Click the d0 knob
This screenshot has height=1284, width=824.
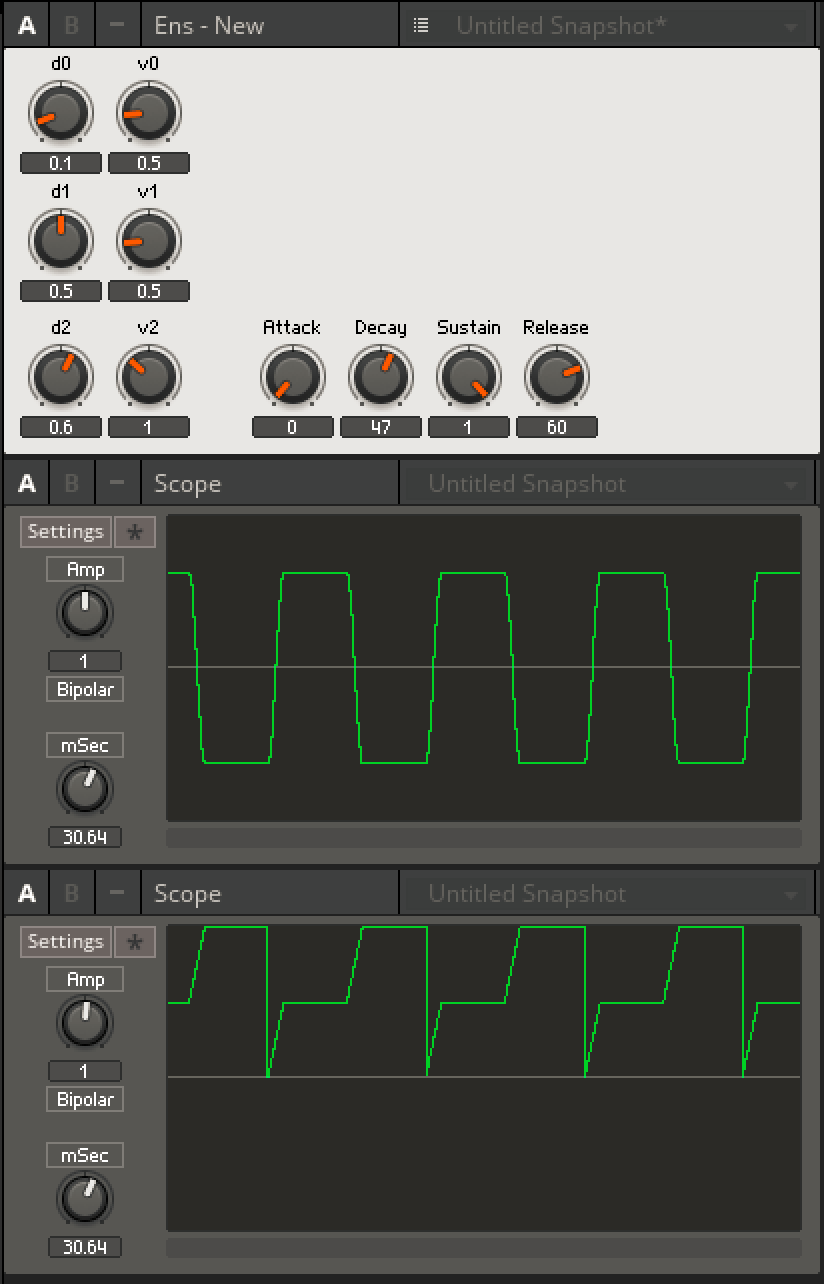coord(61,113)
